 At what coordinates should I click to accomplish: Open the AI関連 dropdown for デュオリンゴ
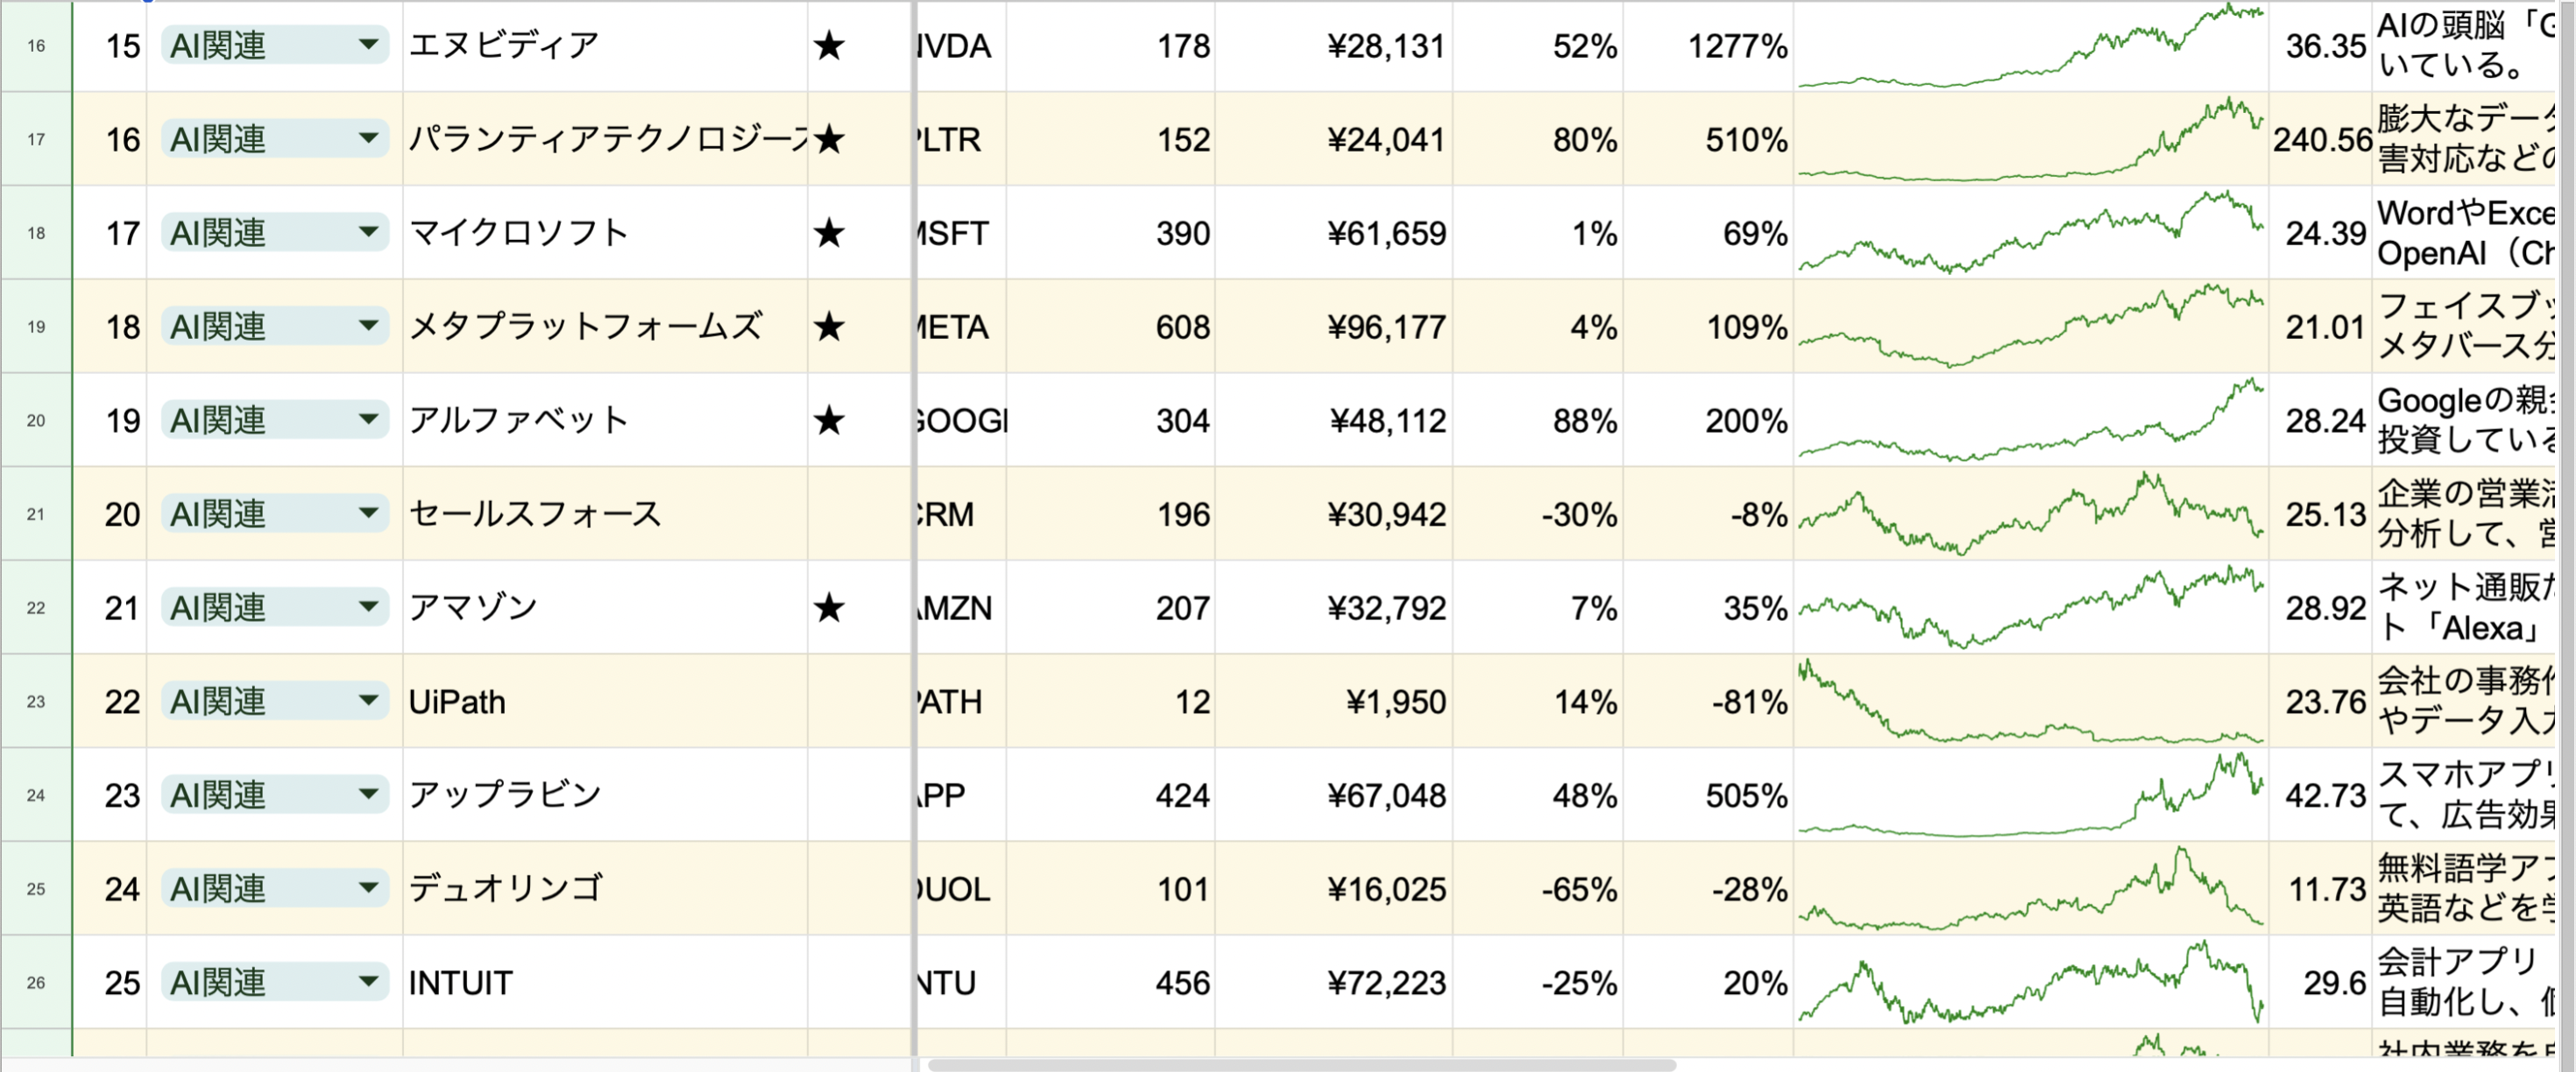pyautogui.click(x=368, y=888)
